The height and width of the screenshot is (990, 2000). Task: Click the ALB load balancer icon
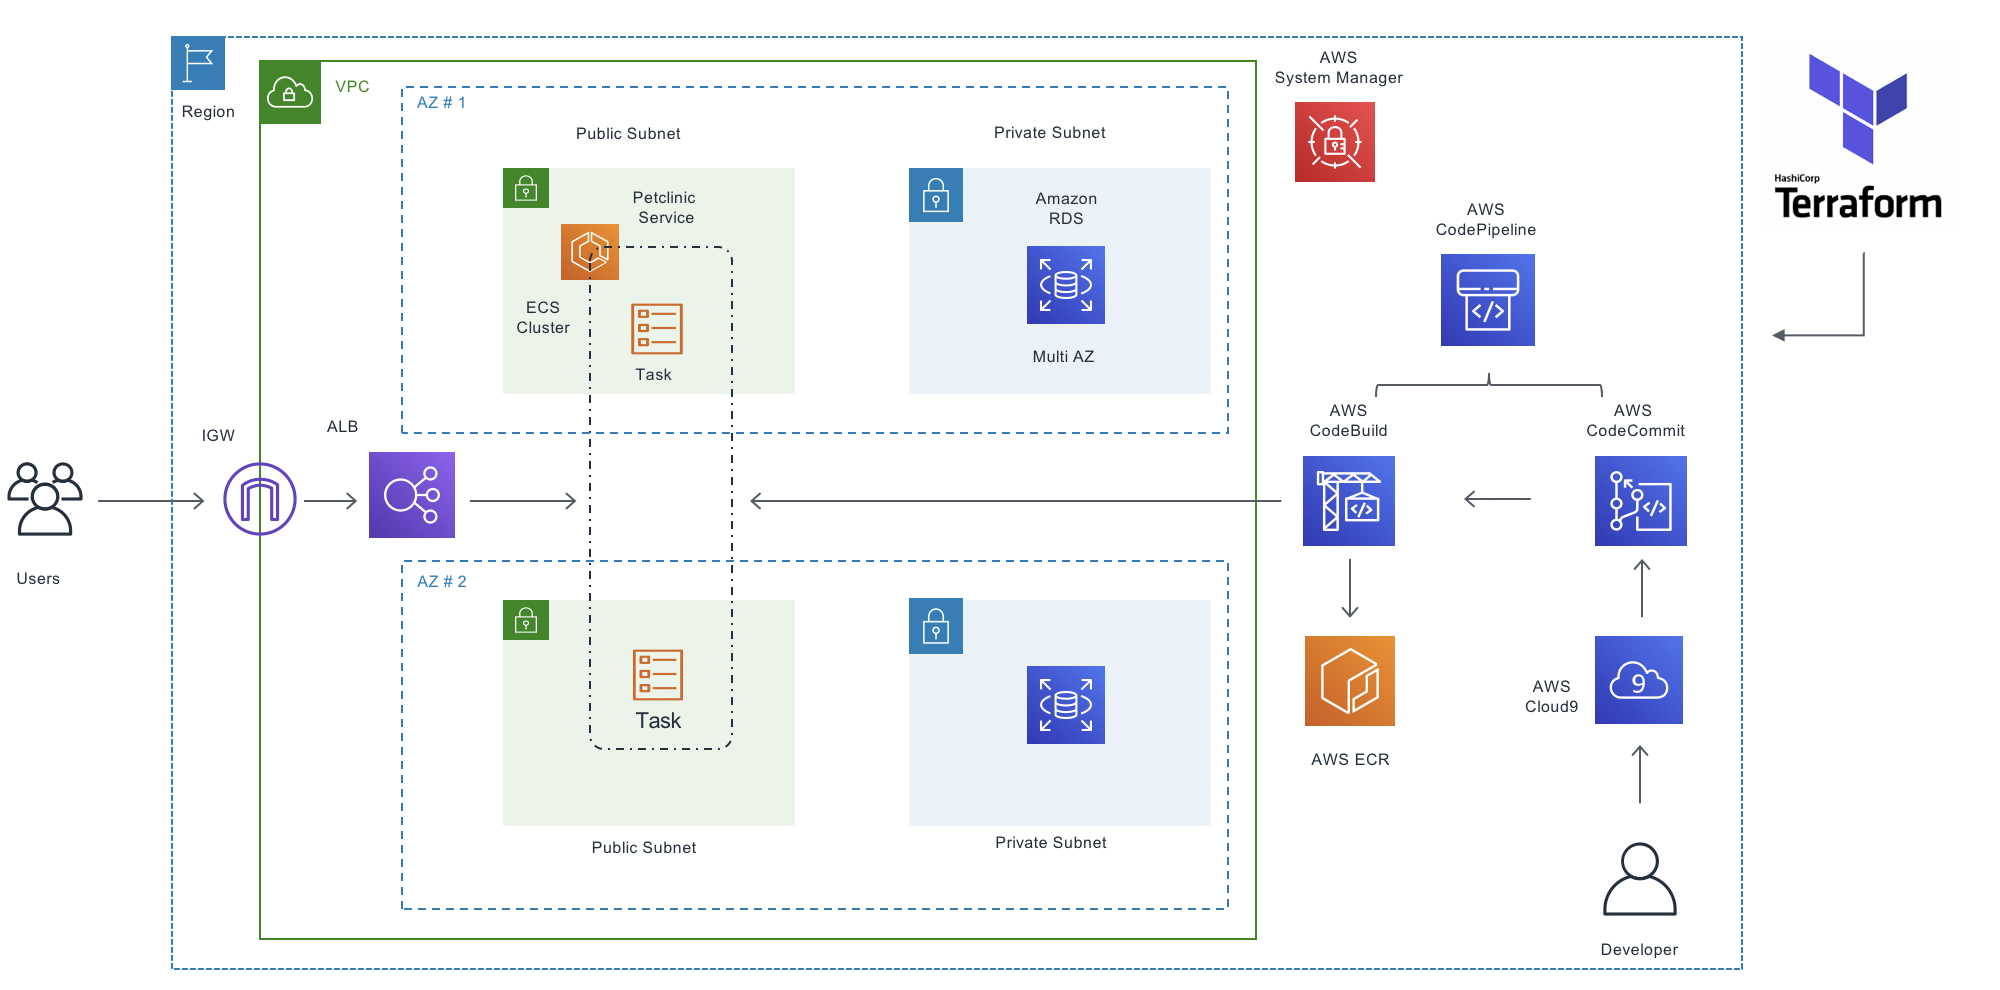click(412, 495)
